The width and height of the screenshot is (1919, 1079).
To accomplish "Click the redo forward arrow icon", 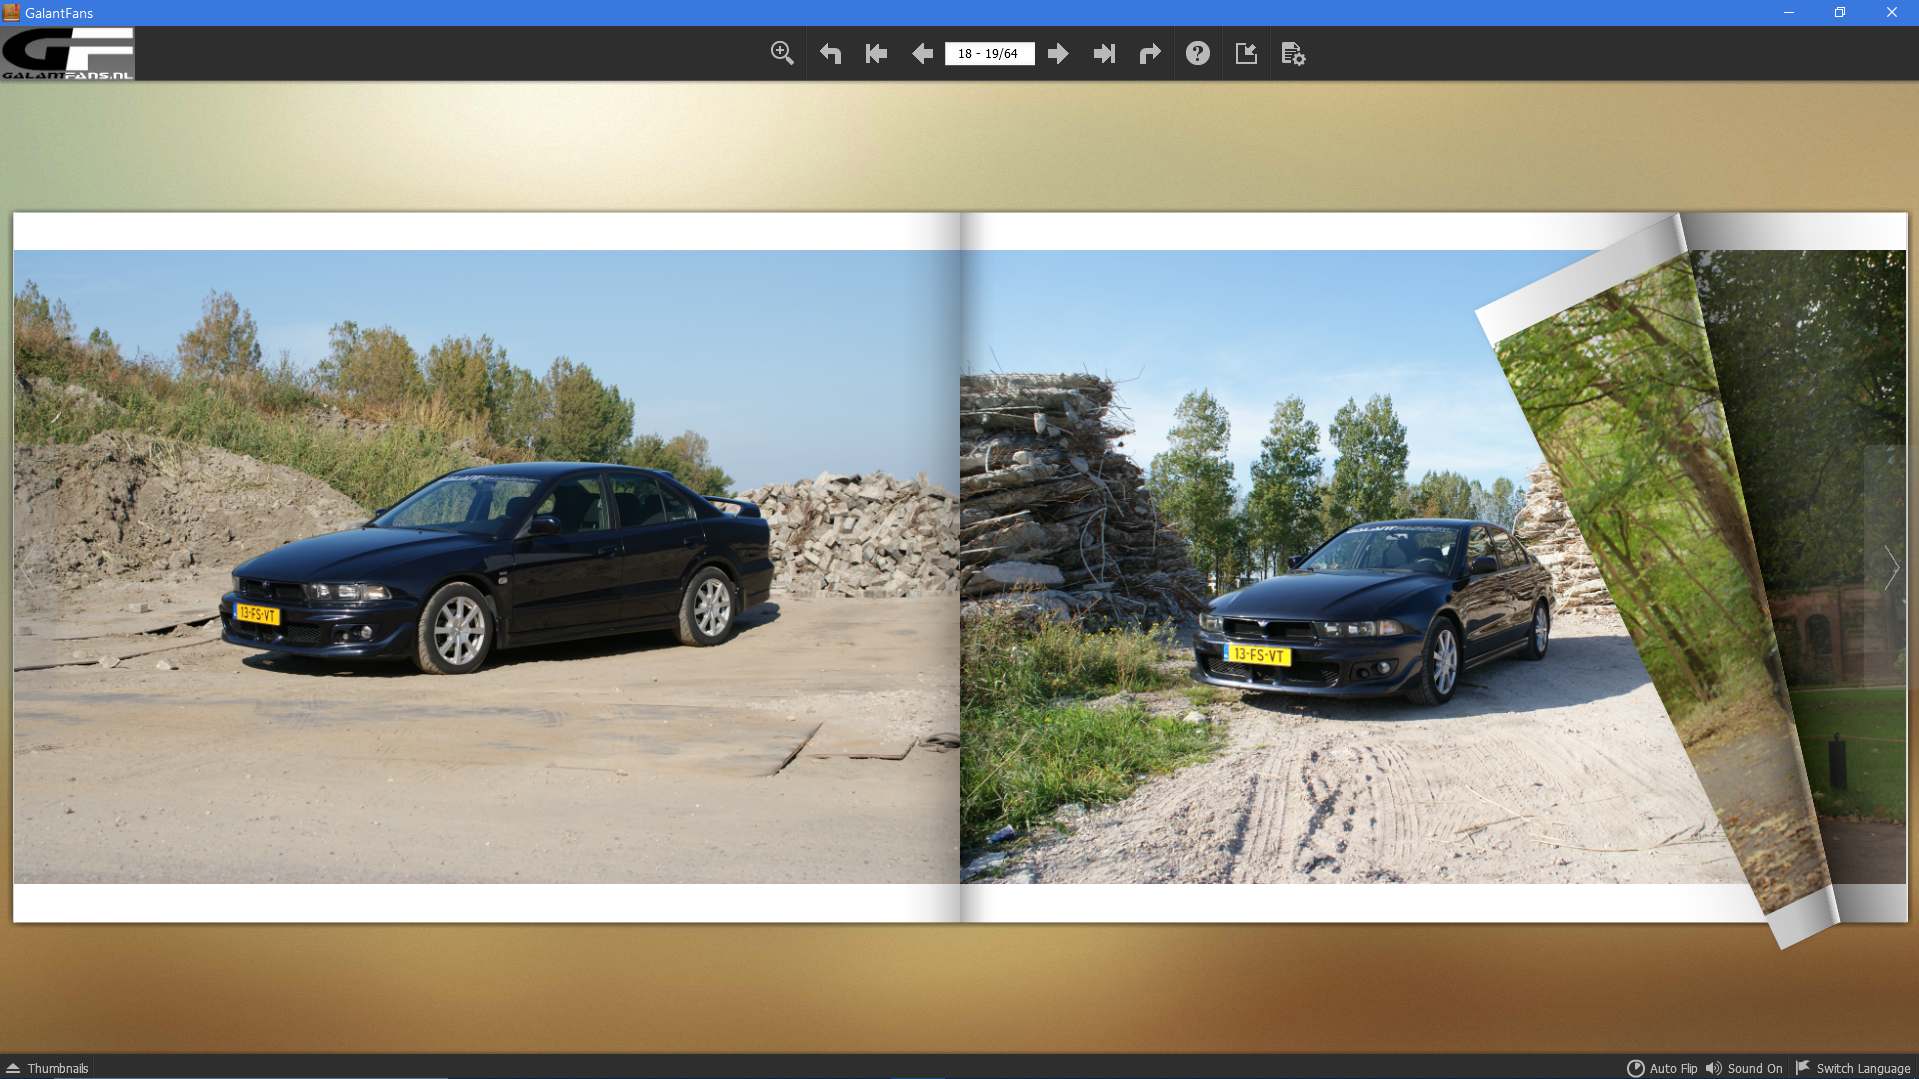I will pyautogui.click(x=1150, y=54).
